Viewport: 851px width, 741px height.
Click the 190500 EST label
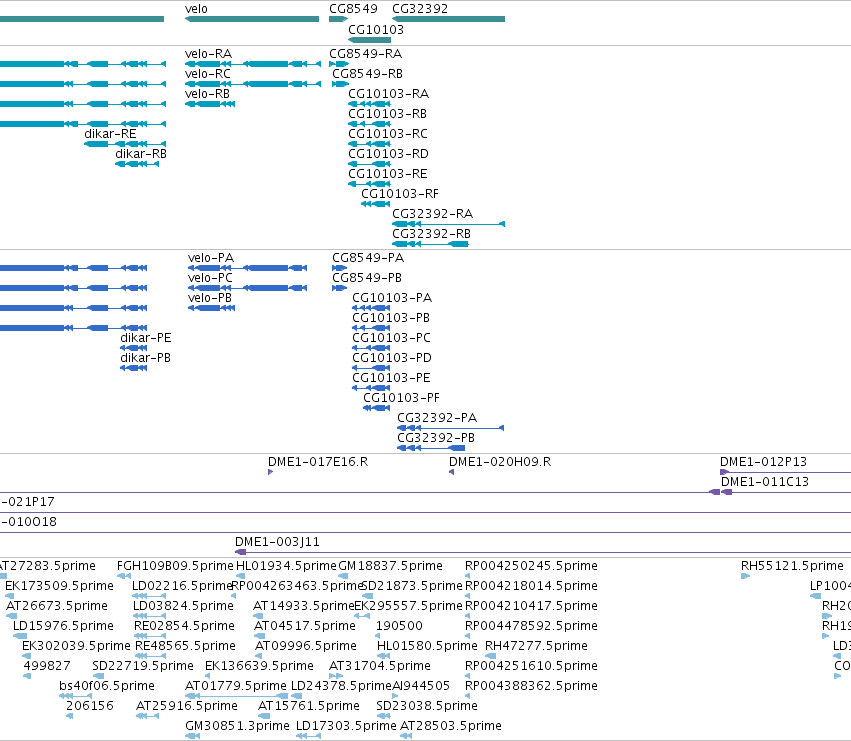[x=399, y=626]
